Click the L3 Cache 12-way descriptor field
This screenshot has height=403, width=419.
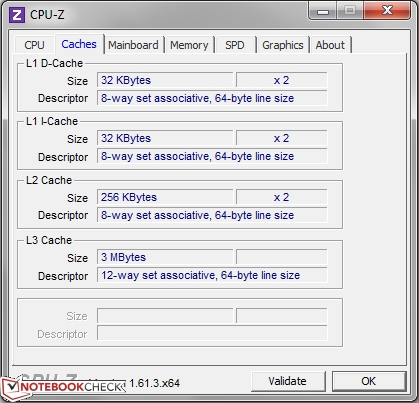pos(212,275)
